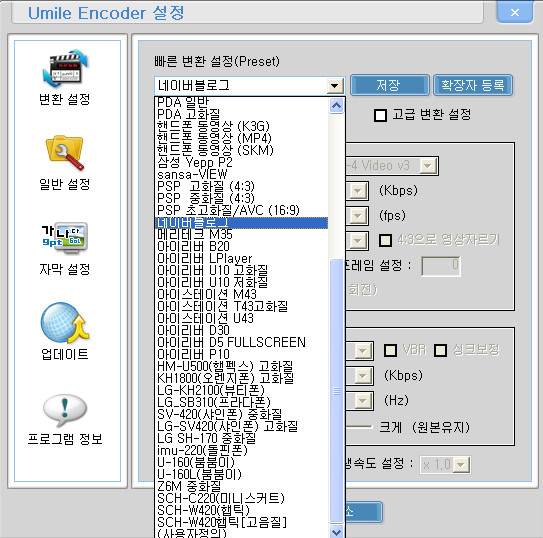Viewport: 543px width, 538px height.
Task: Choose 아이리버 U10 저화질 preset
Action: click(242, 282)
